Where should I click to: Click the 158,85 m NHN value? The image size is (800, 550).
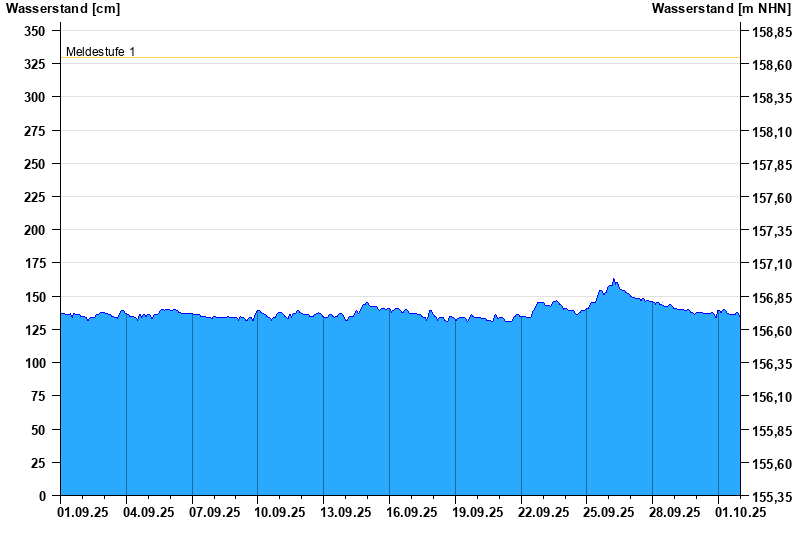(x=772, y=33)
